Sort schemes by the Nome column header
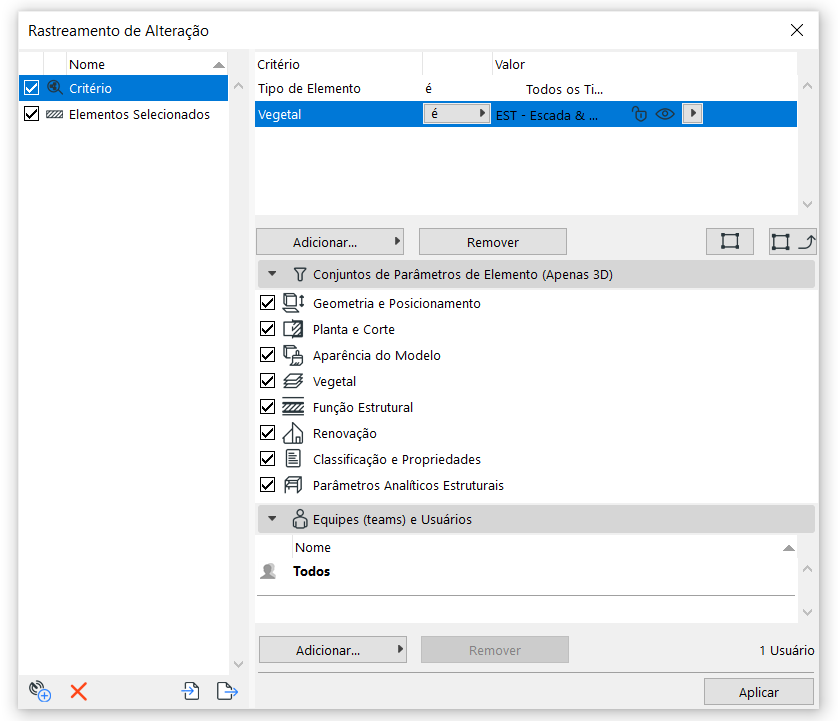Image resolution: width=838 pixels, height=721 pixels. coord(140,64)
